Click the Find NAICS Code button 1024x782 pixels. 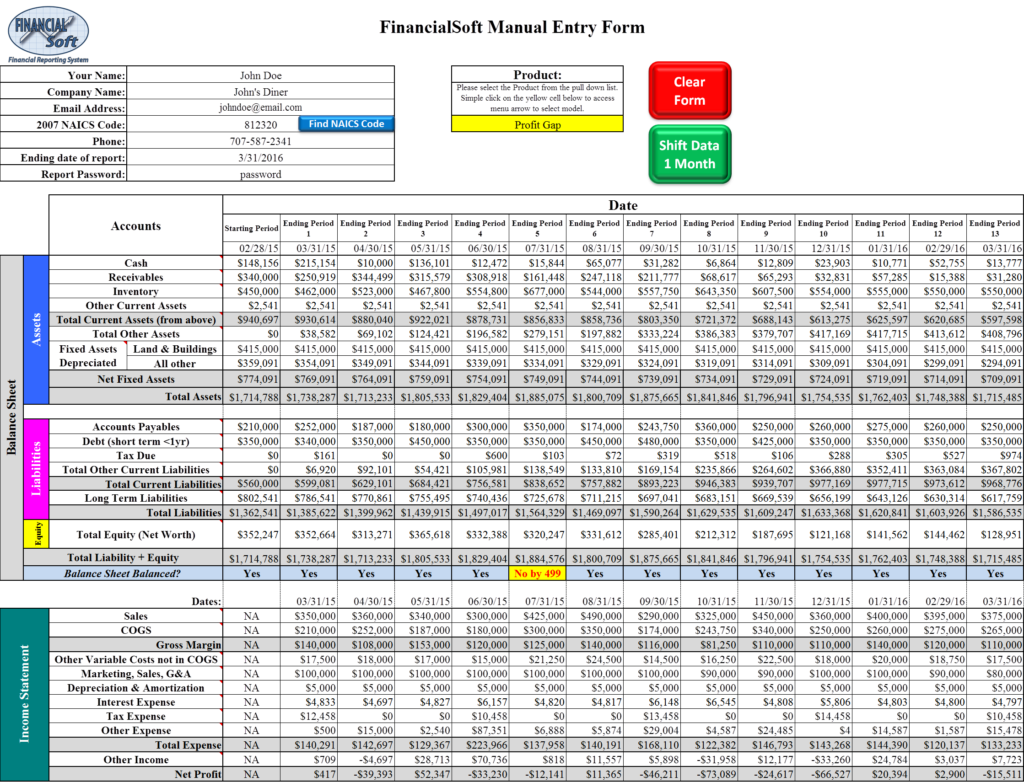[346, 124]
